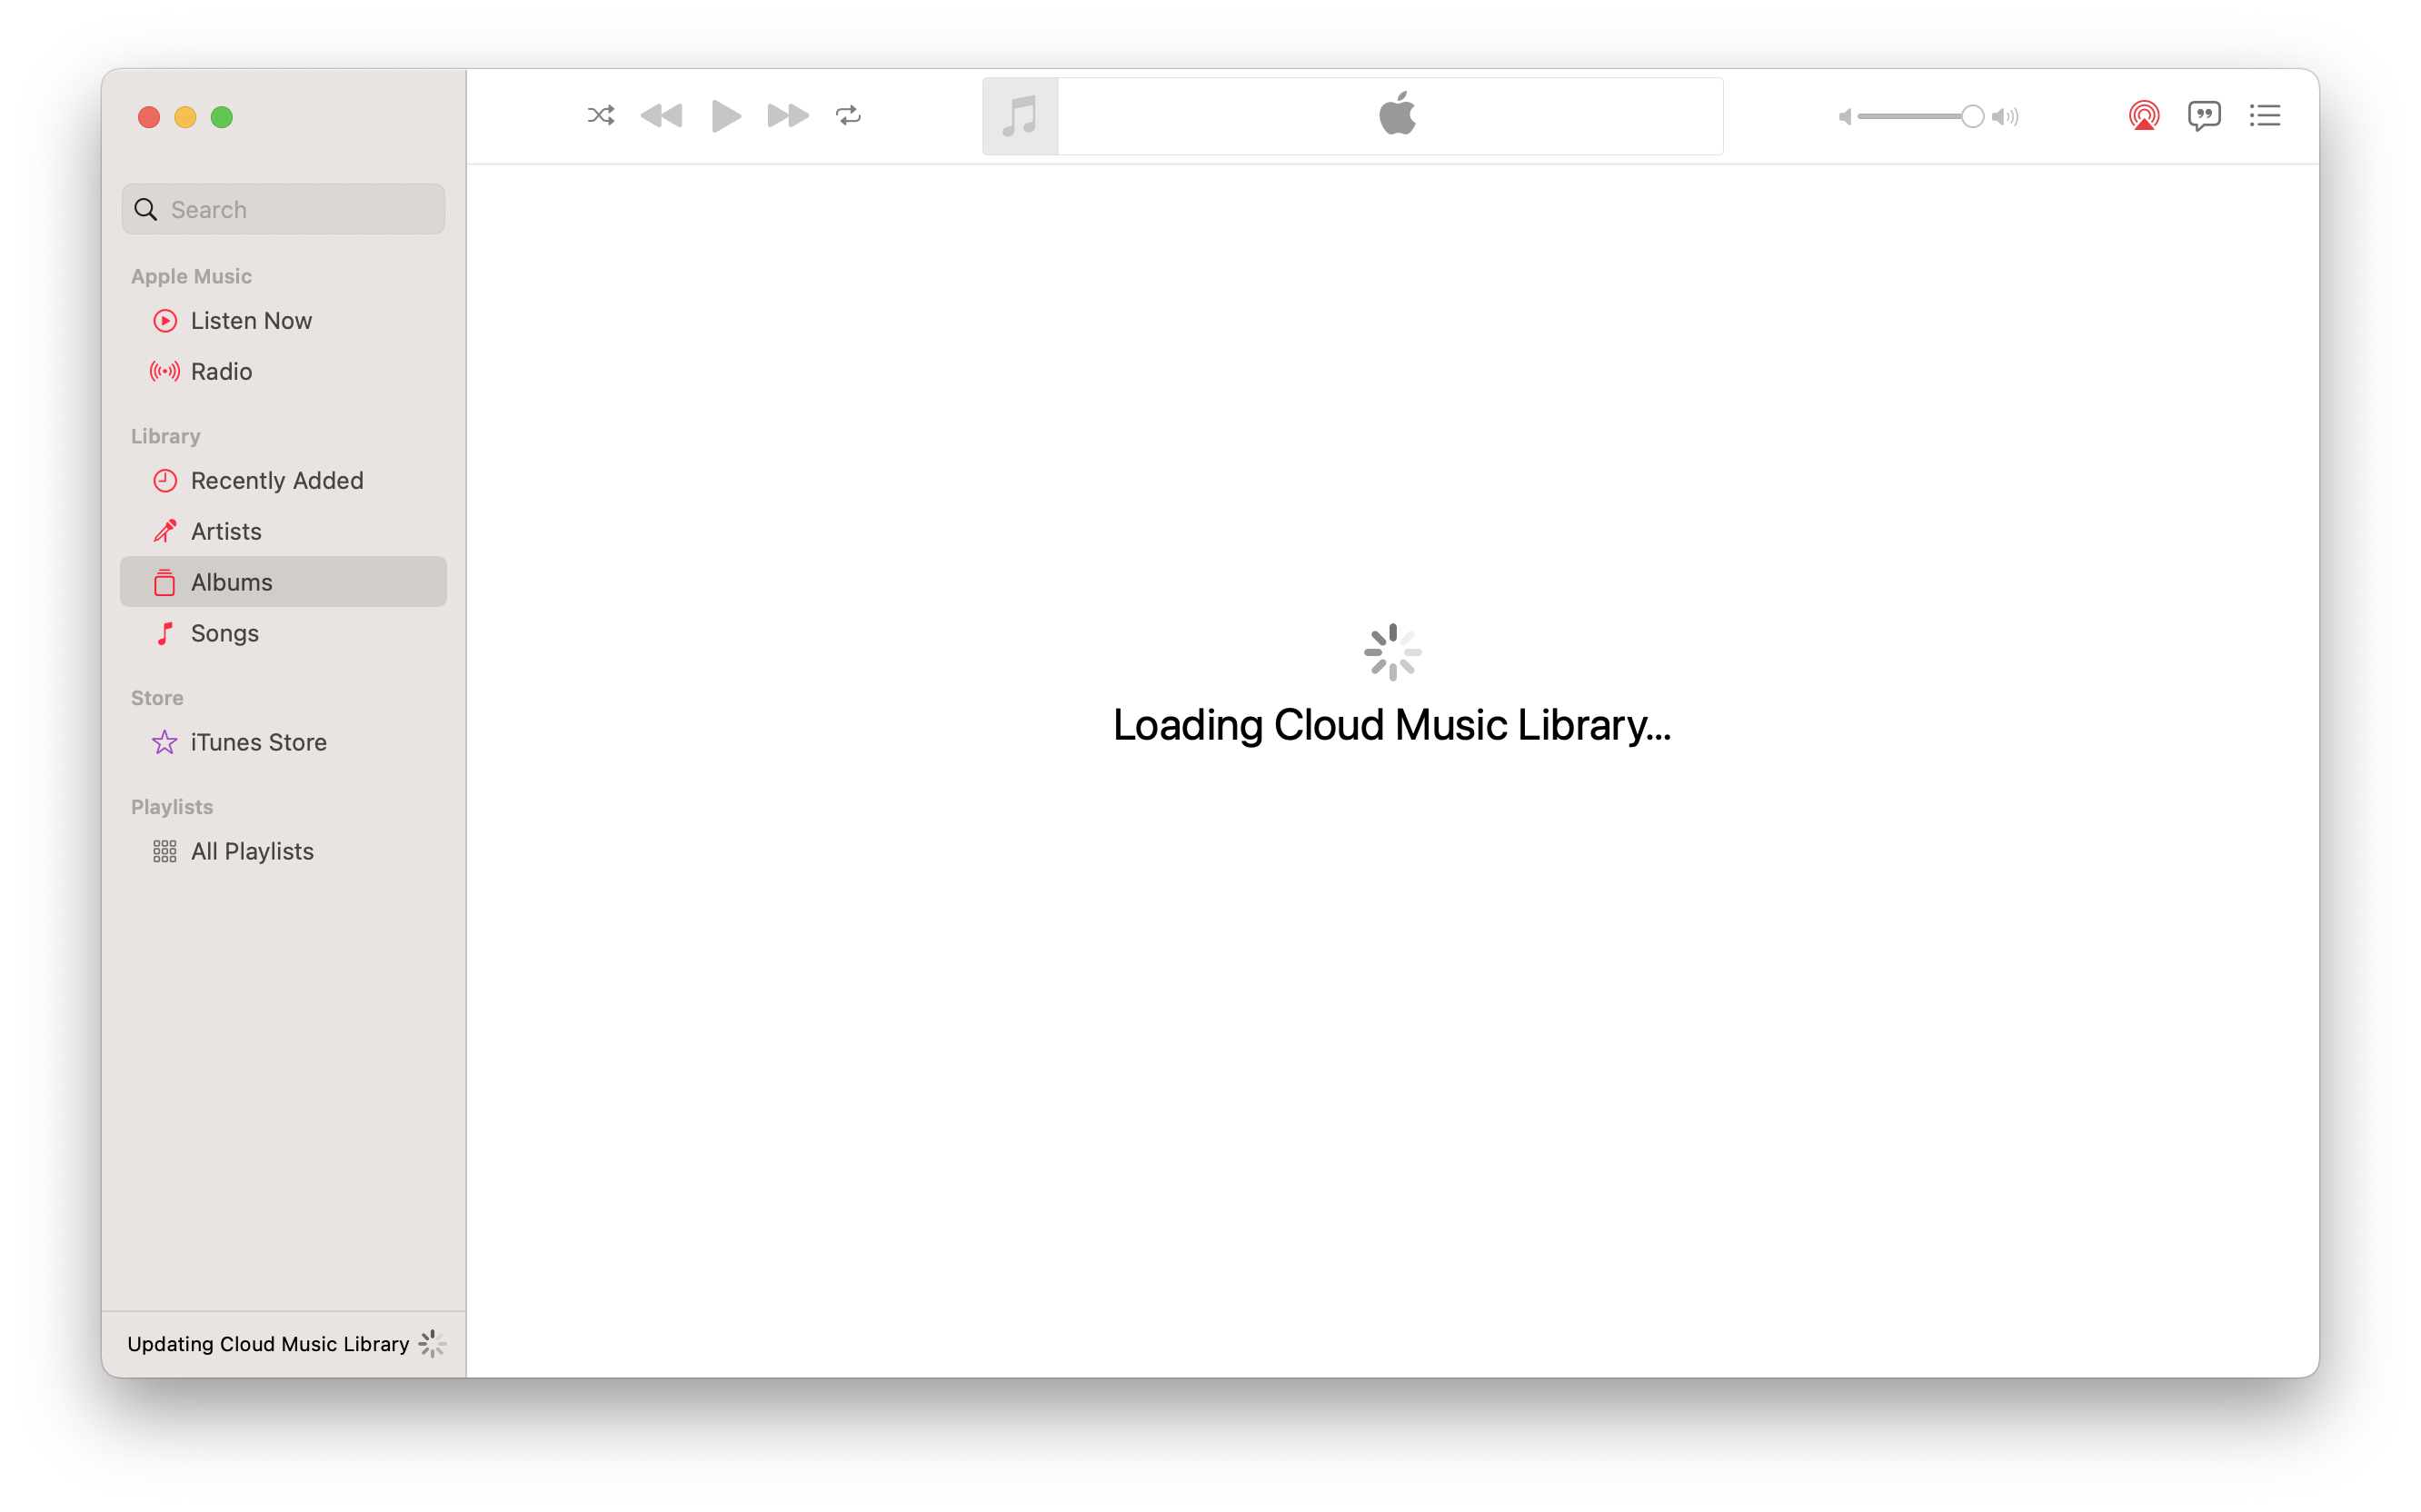Click the Listen Now play-circle icon

(165, 321)
